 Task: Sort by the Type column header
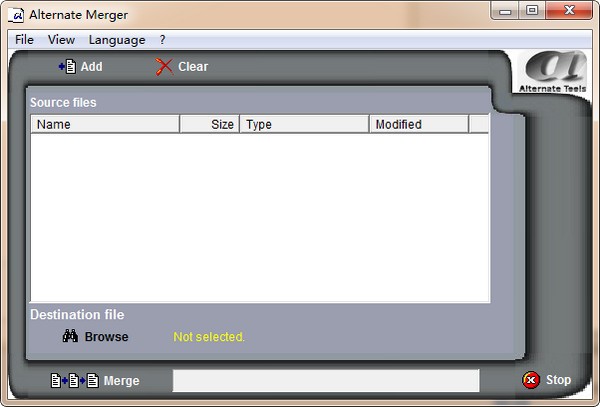pyautogui.click(x=305, y=124)
